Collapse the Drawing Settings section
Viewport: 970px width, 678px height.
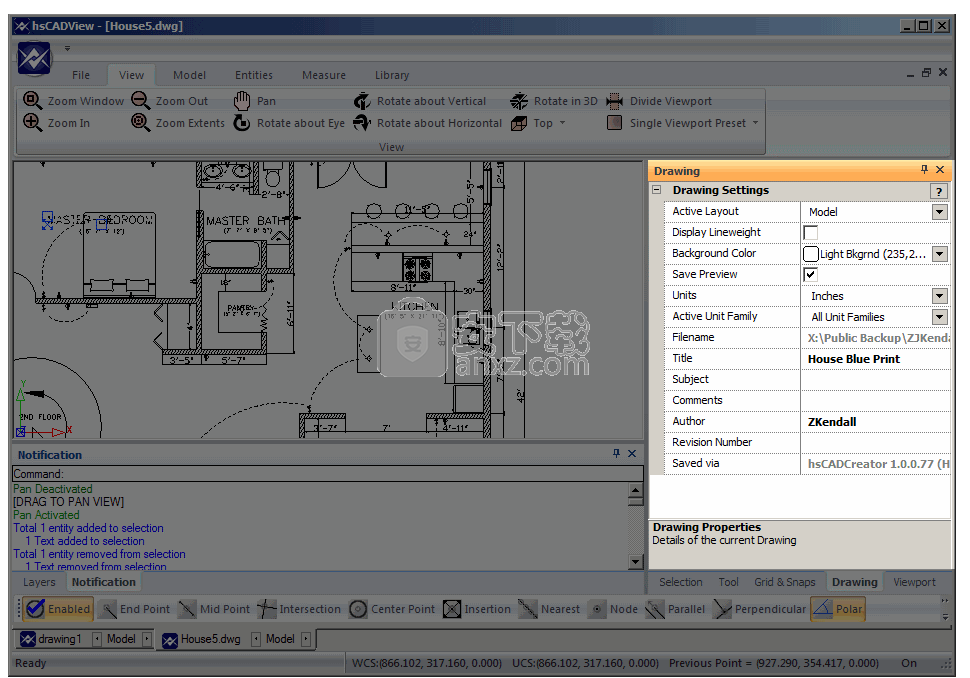click(657, 190)
